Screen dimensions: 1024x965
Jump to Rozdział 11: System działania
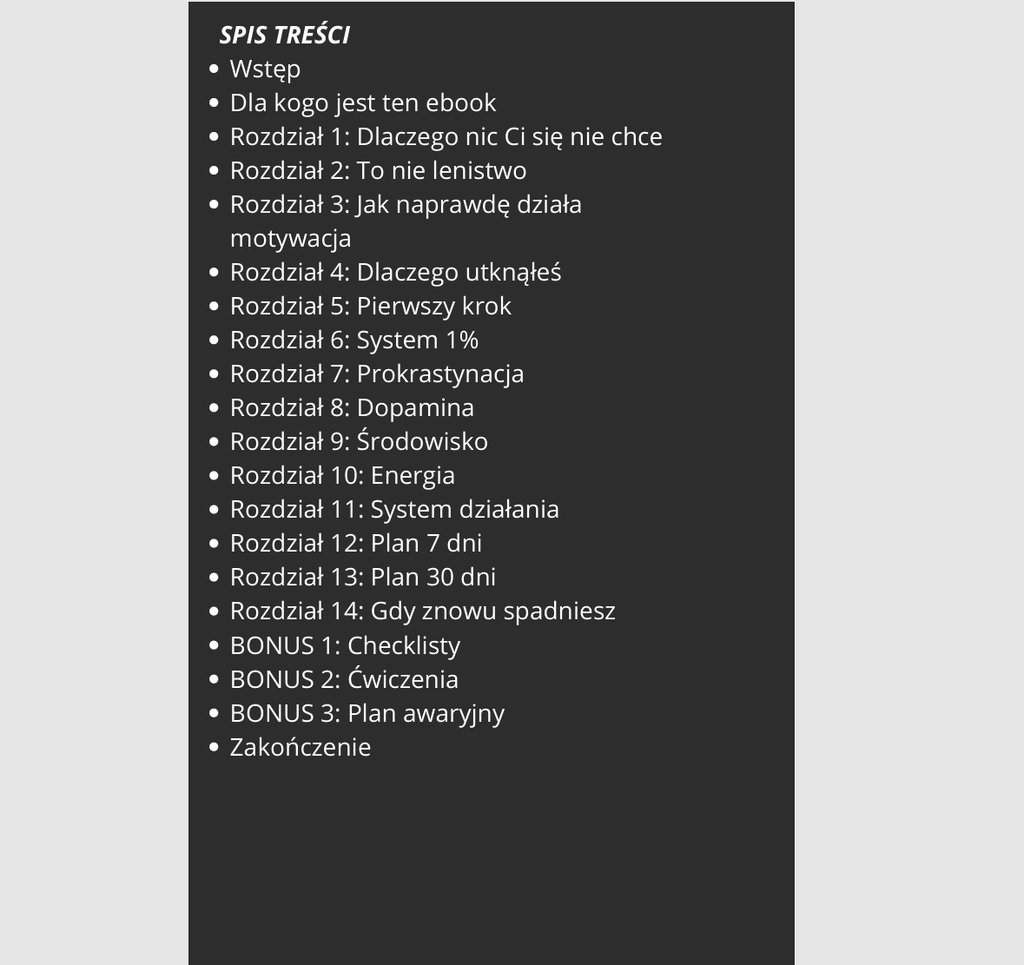394,510
